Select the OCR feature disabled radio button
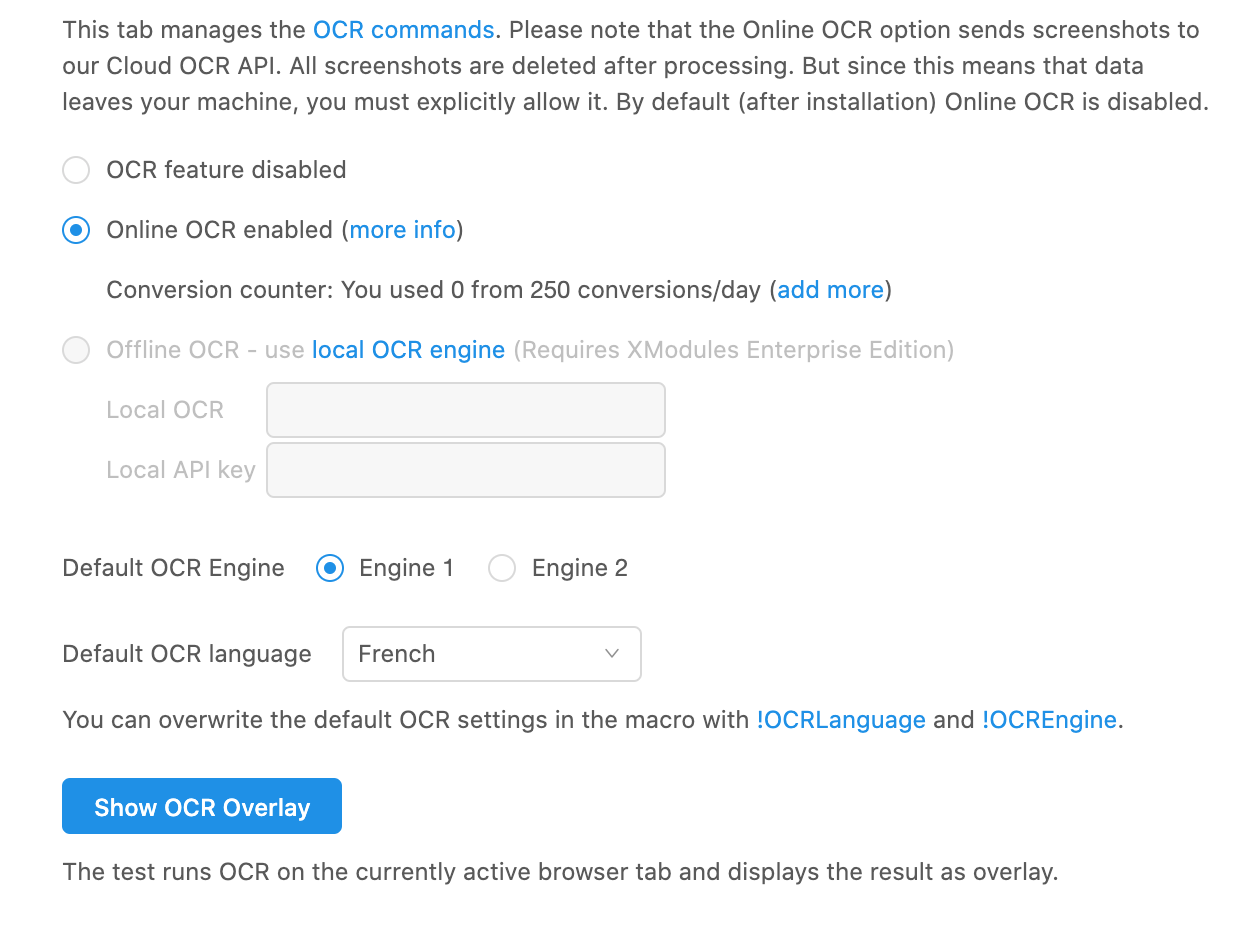Screen dimensions: 1260x926 76,170
